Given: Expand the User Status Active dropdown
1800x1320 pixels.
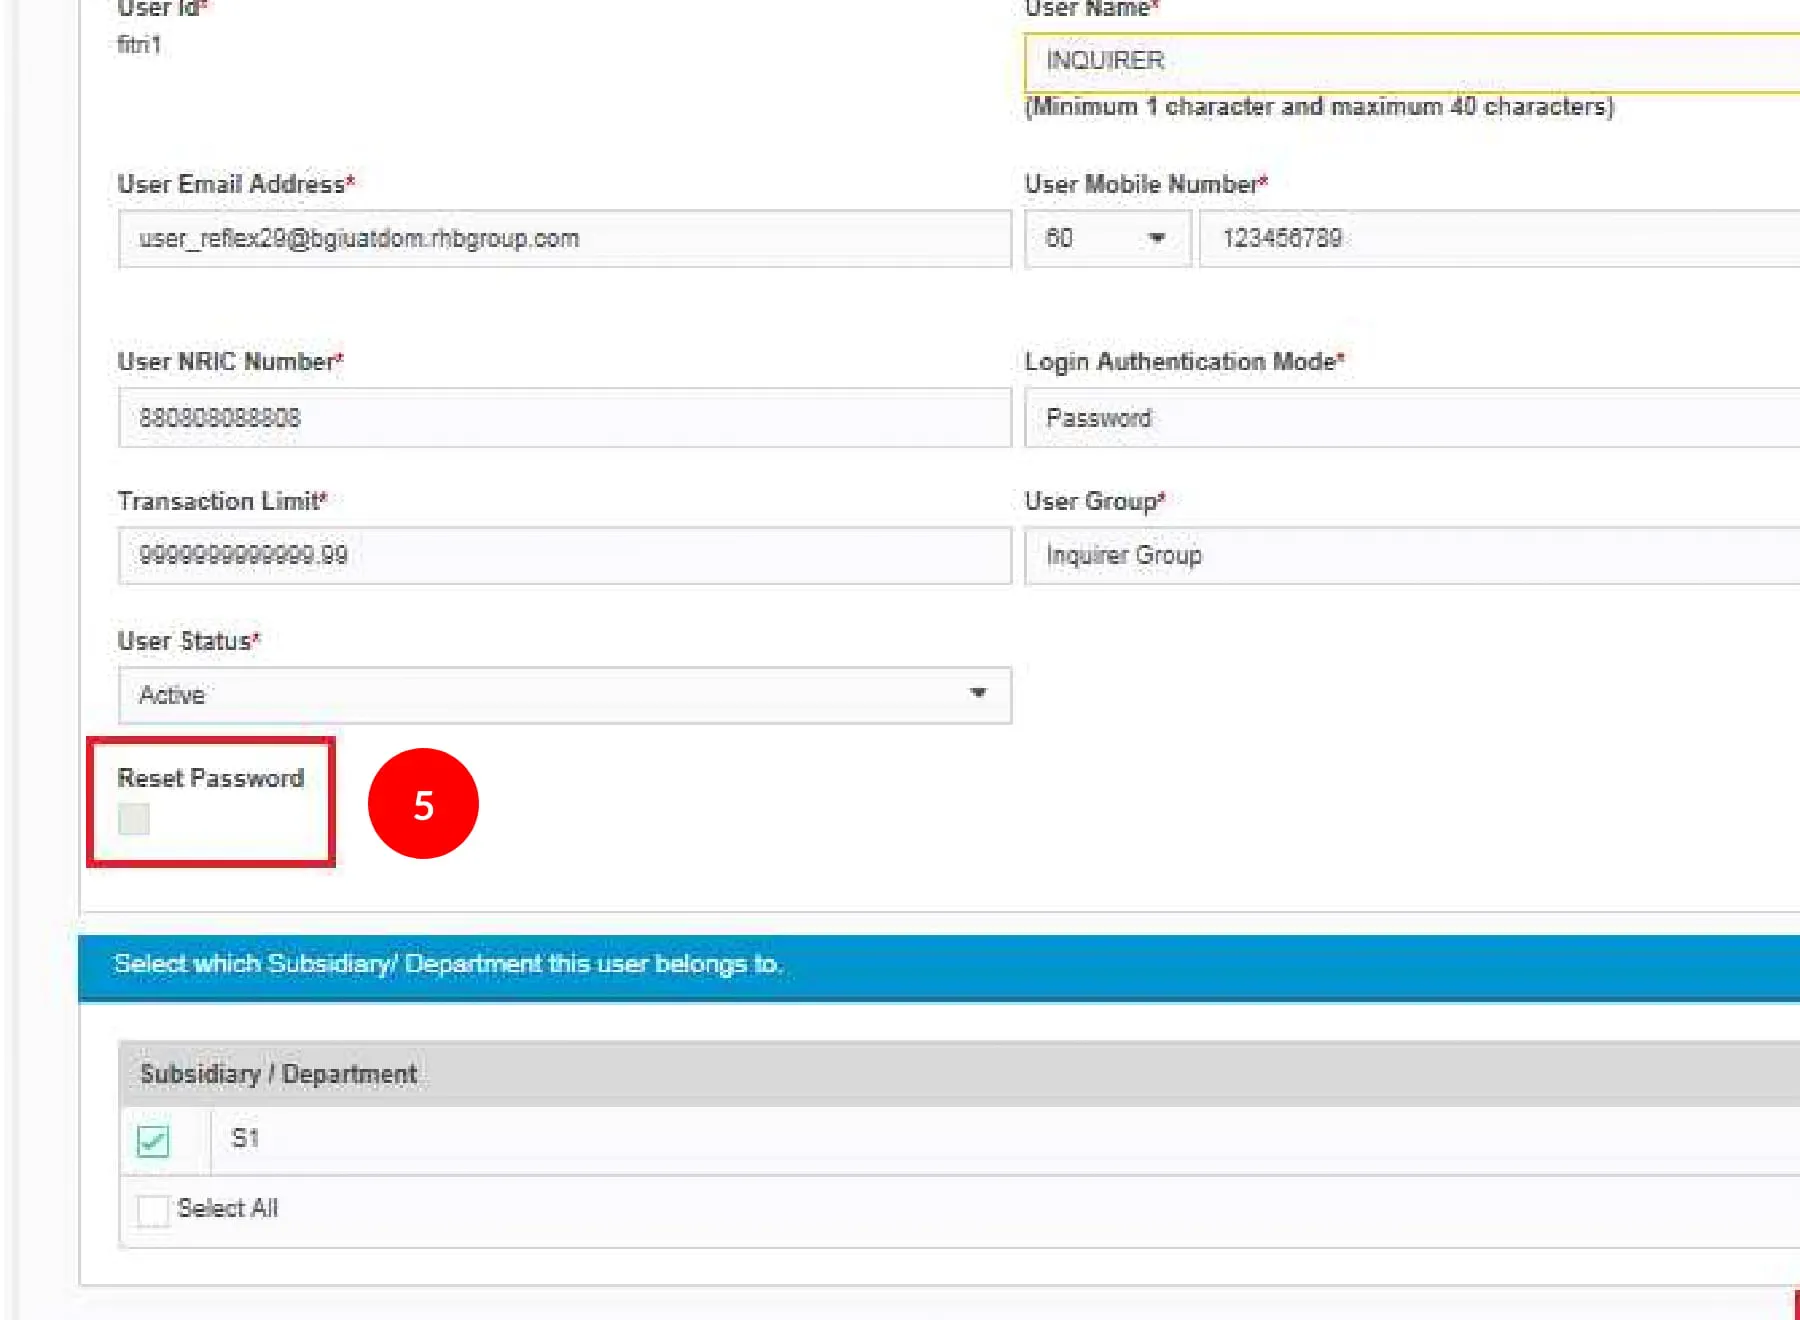Looking at the screenshot, I should [x=564, y=695].
